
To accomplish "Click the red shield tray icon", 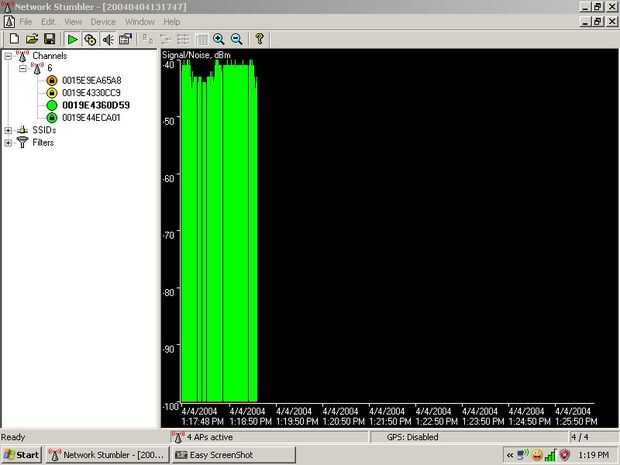I will pos(565,456).
